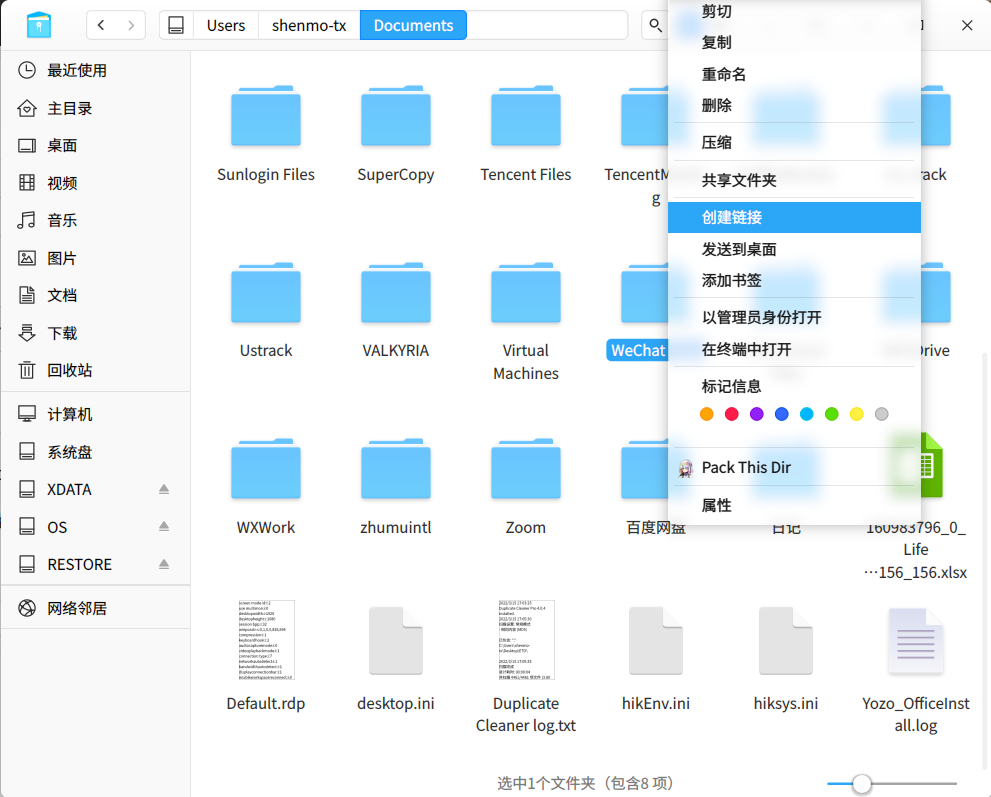Choose Delete (删除) from context menu
This screenshot has width=991, height=797.
(x=794, y=105)
